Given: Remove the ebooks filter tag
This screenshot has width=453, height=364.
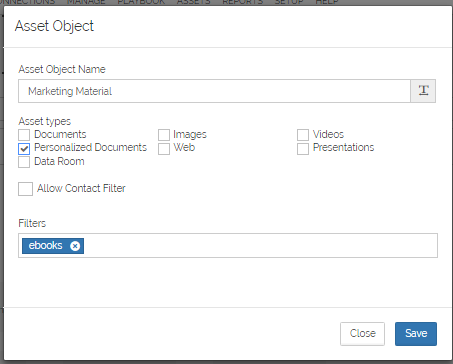Looking at the screenshot, I should (75, 246).
